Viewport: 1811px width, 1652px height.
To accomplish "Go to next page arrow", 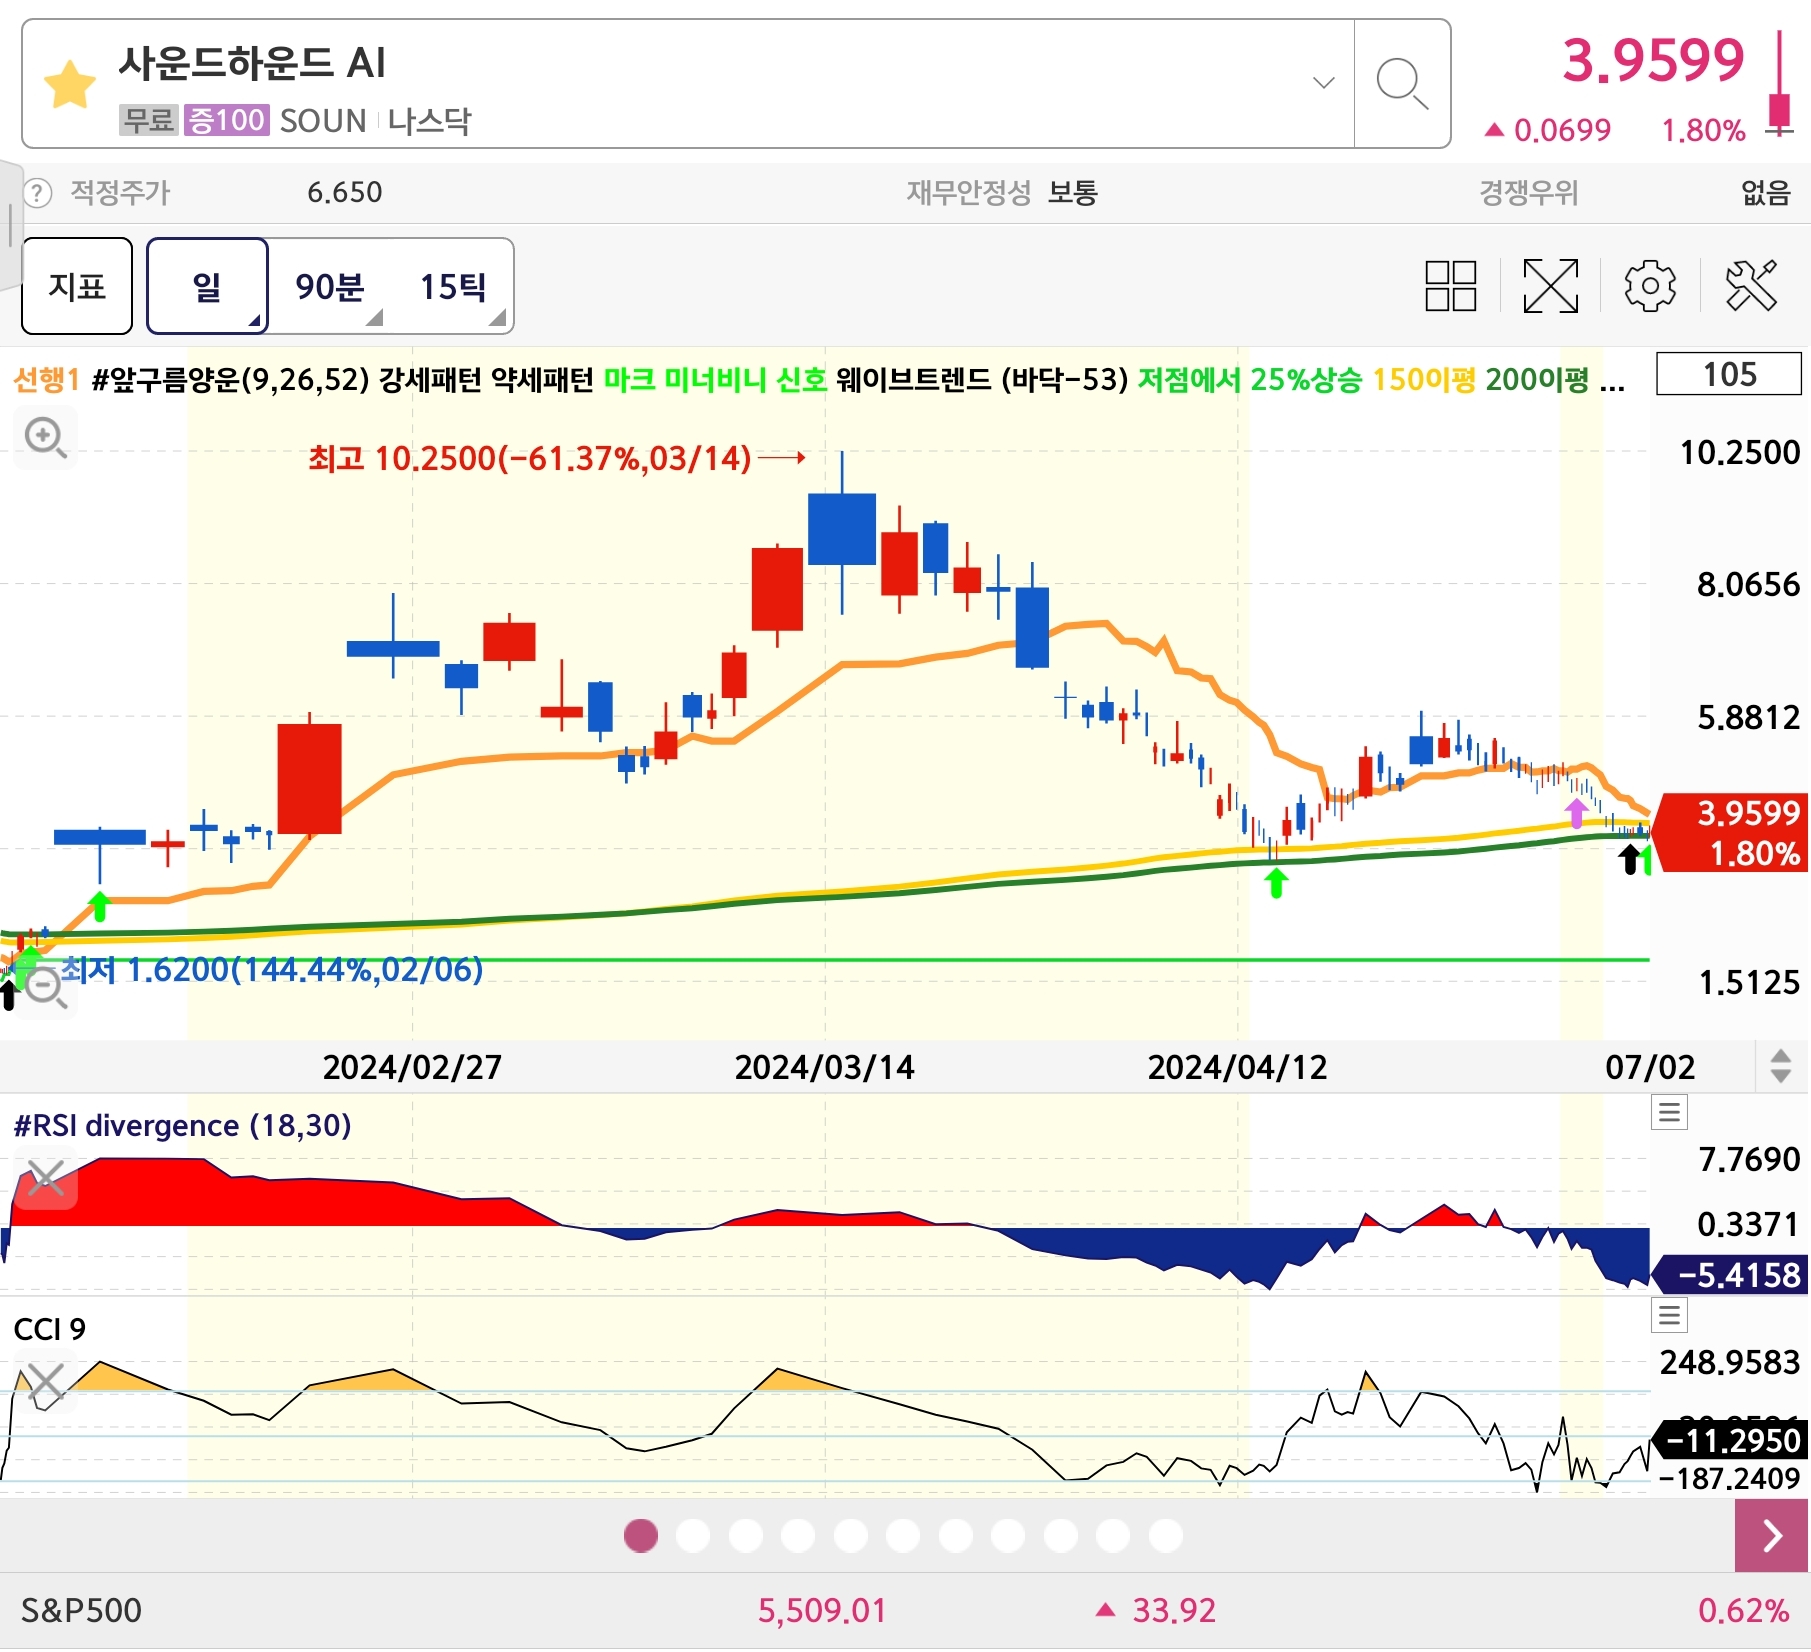I will (x=1771, y=1535).
